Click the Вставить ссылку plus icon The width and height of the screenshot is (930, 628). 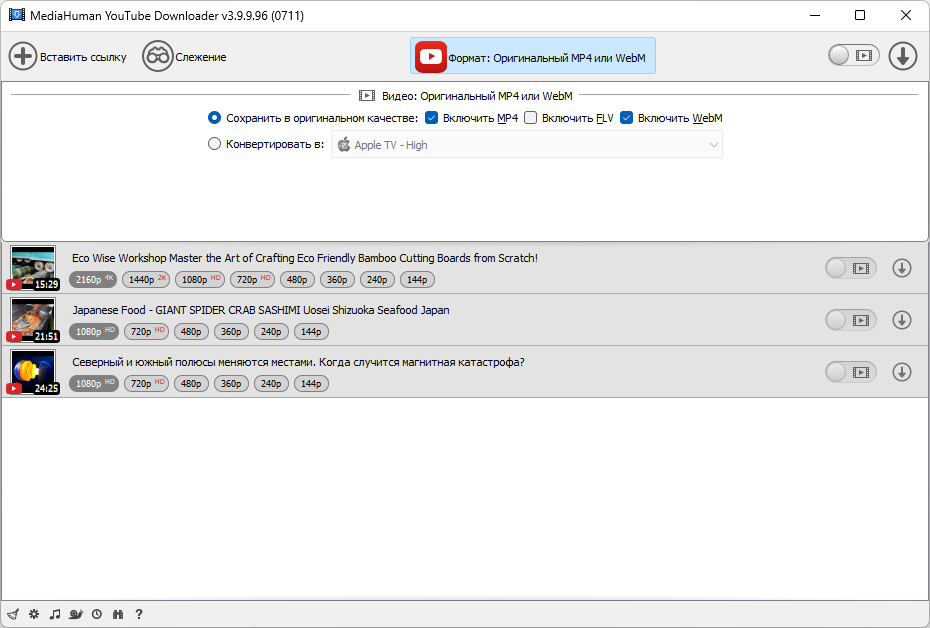tap(23, 57)
